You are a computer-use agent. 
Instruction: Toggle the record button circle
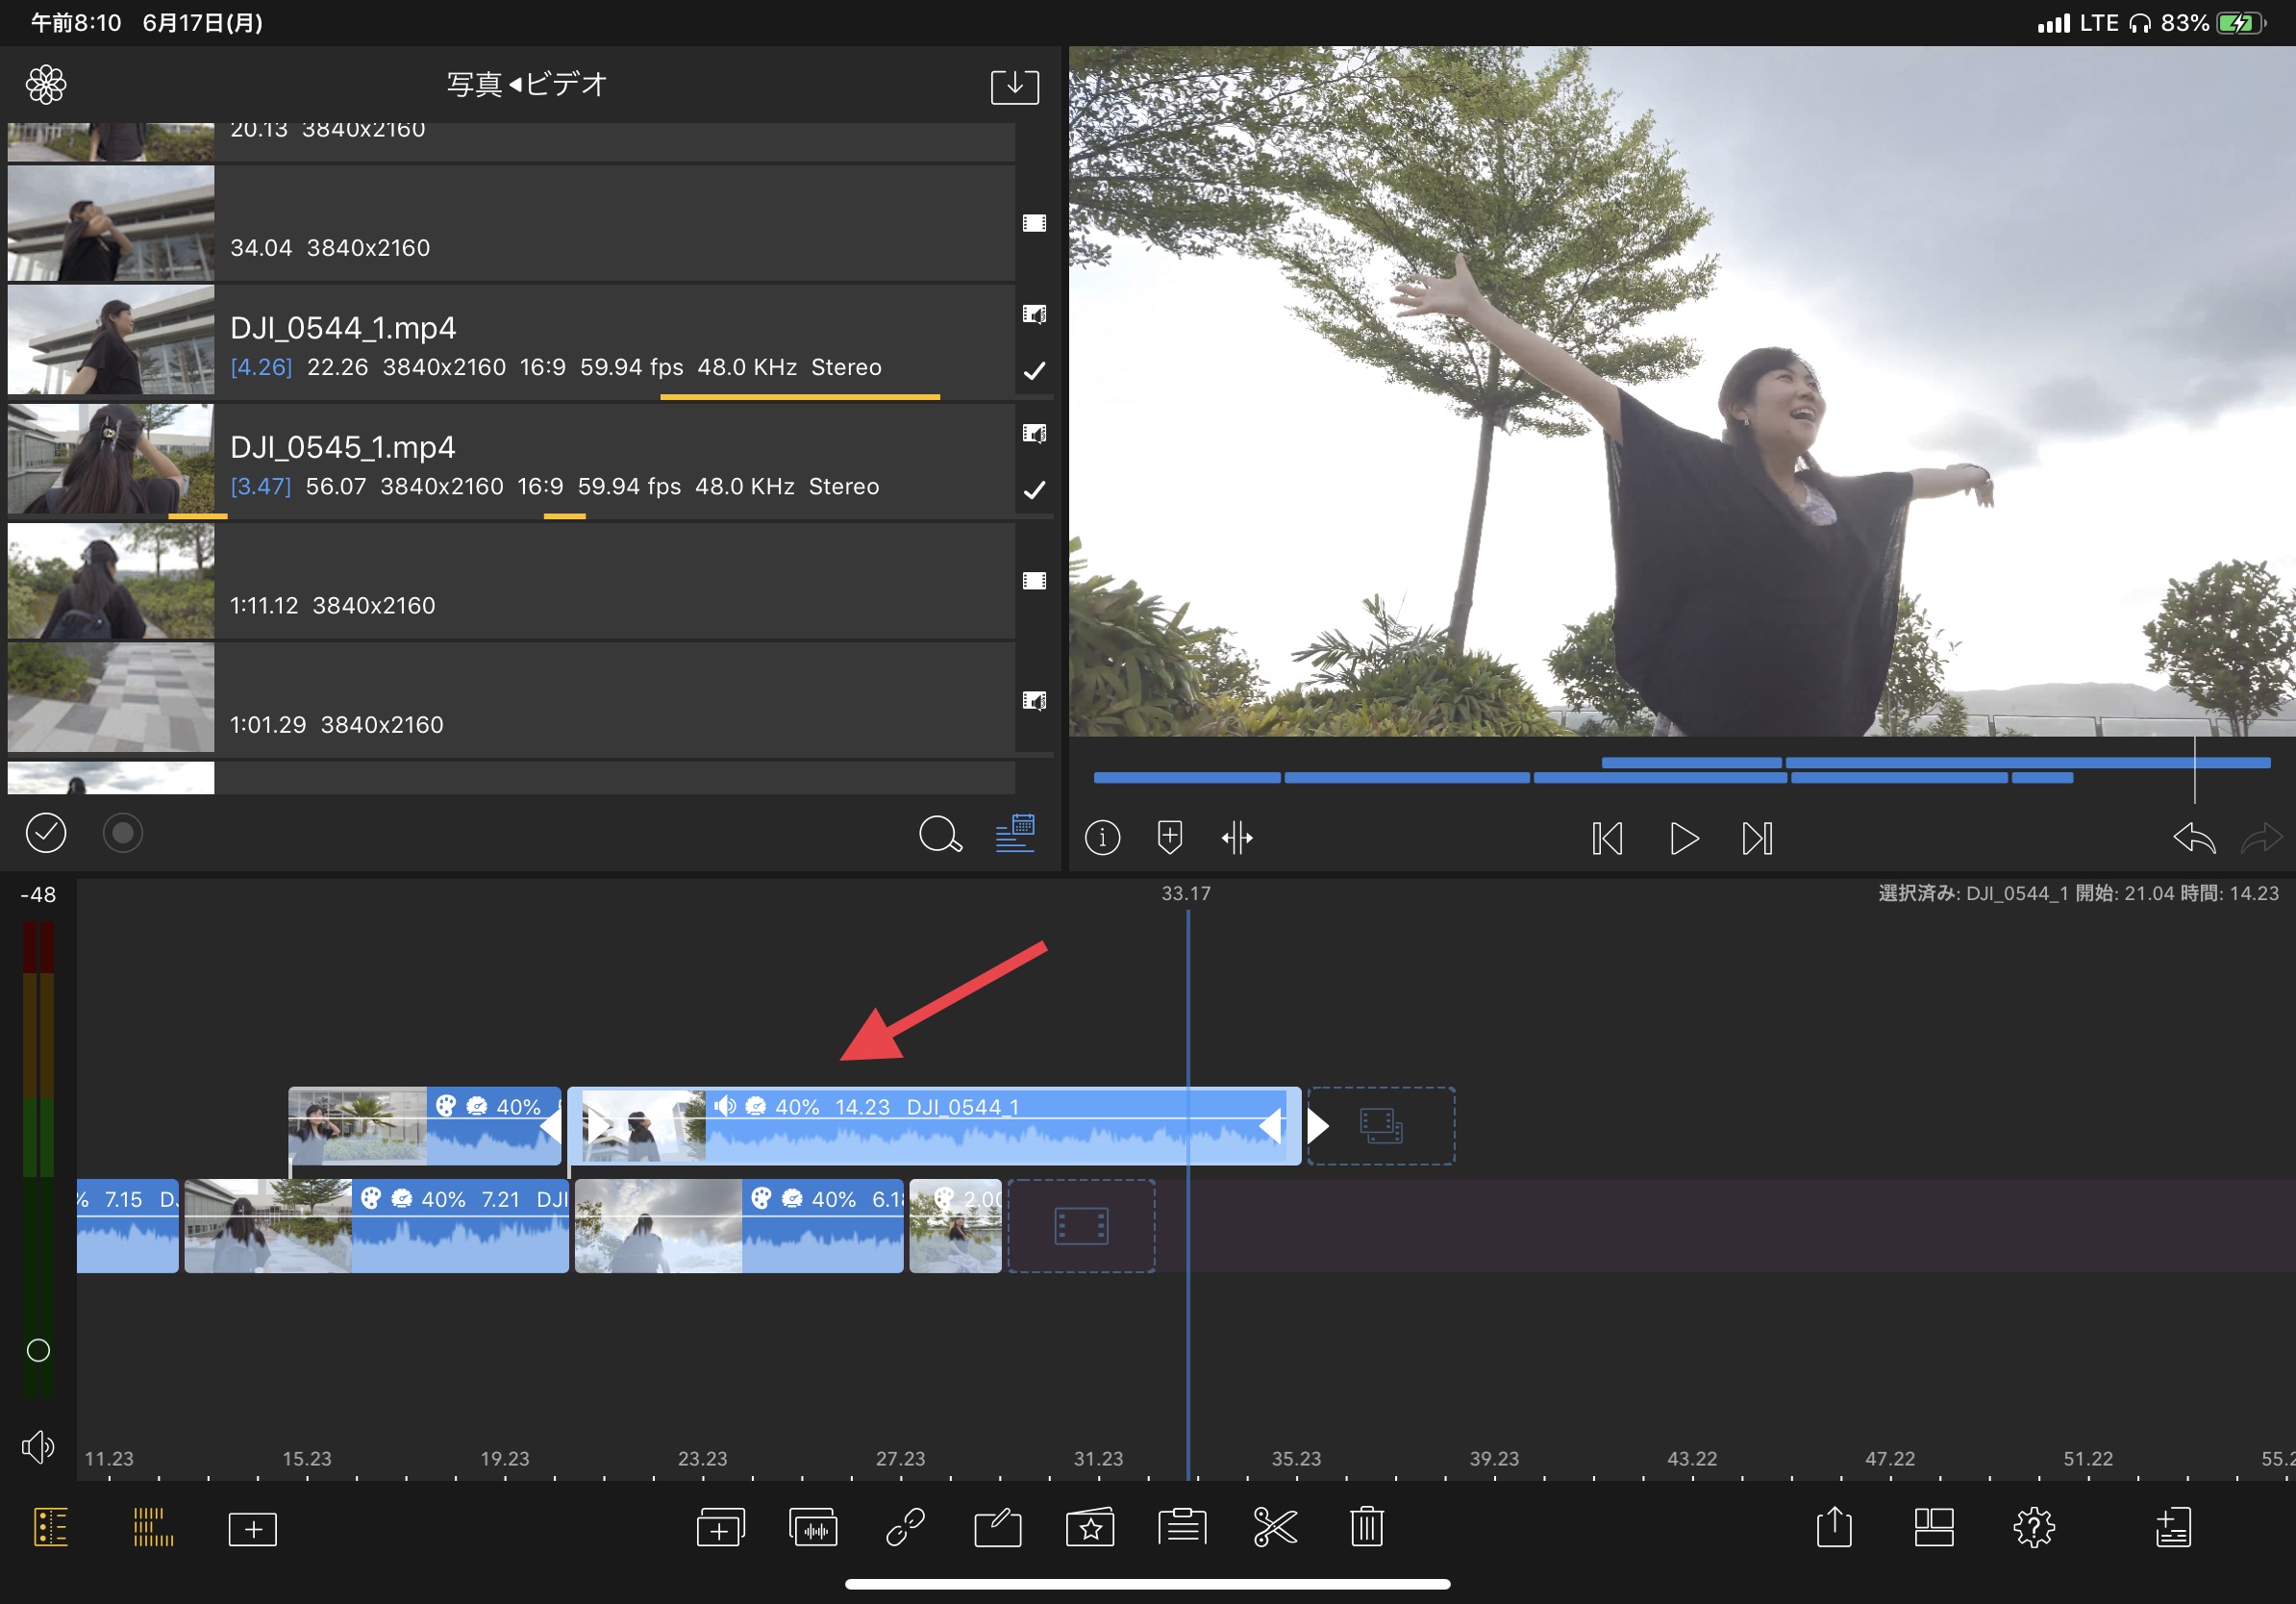[122, 833]
